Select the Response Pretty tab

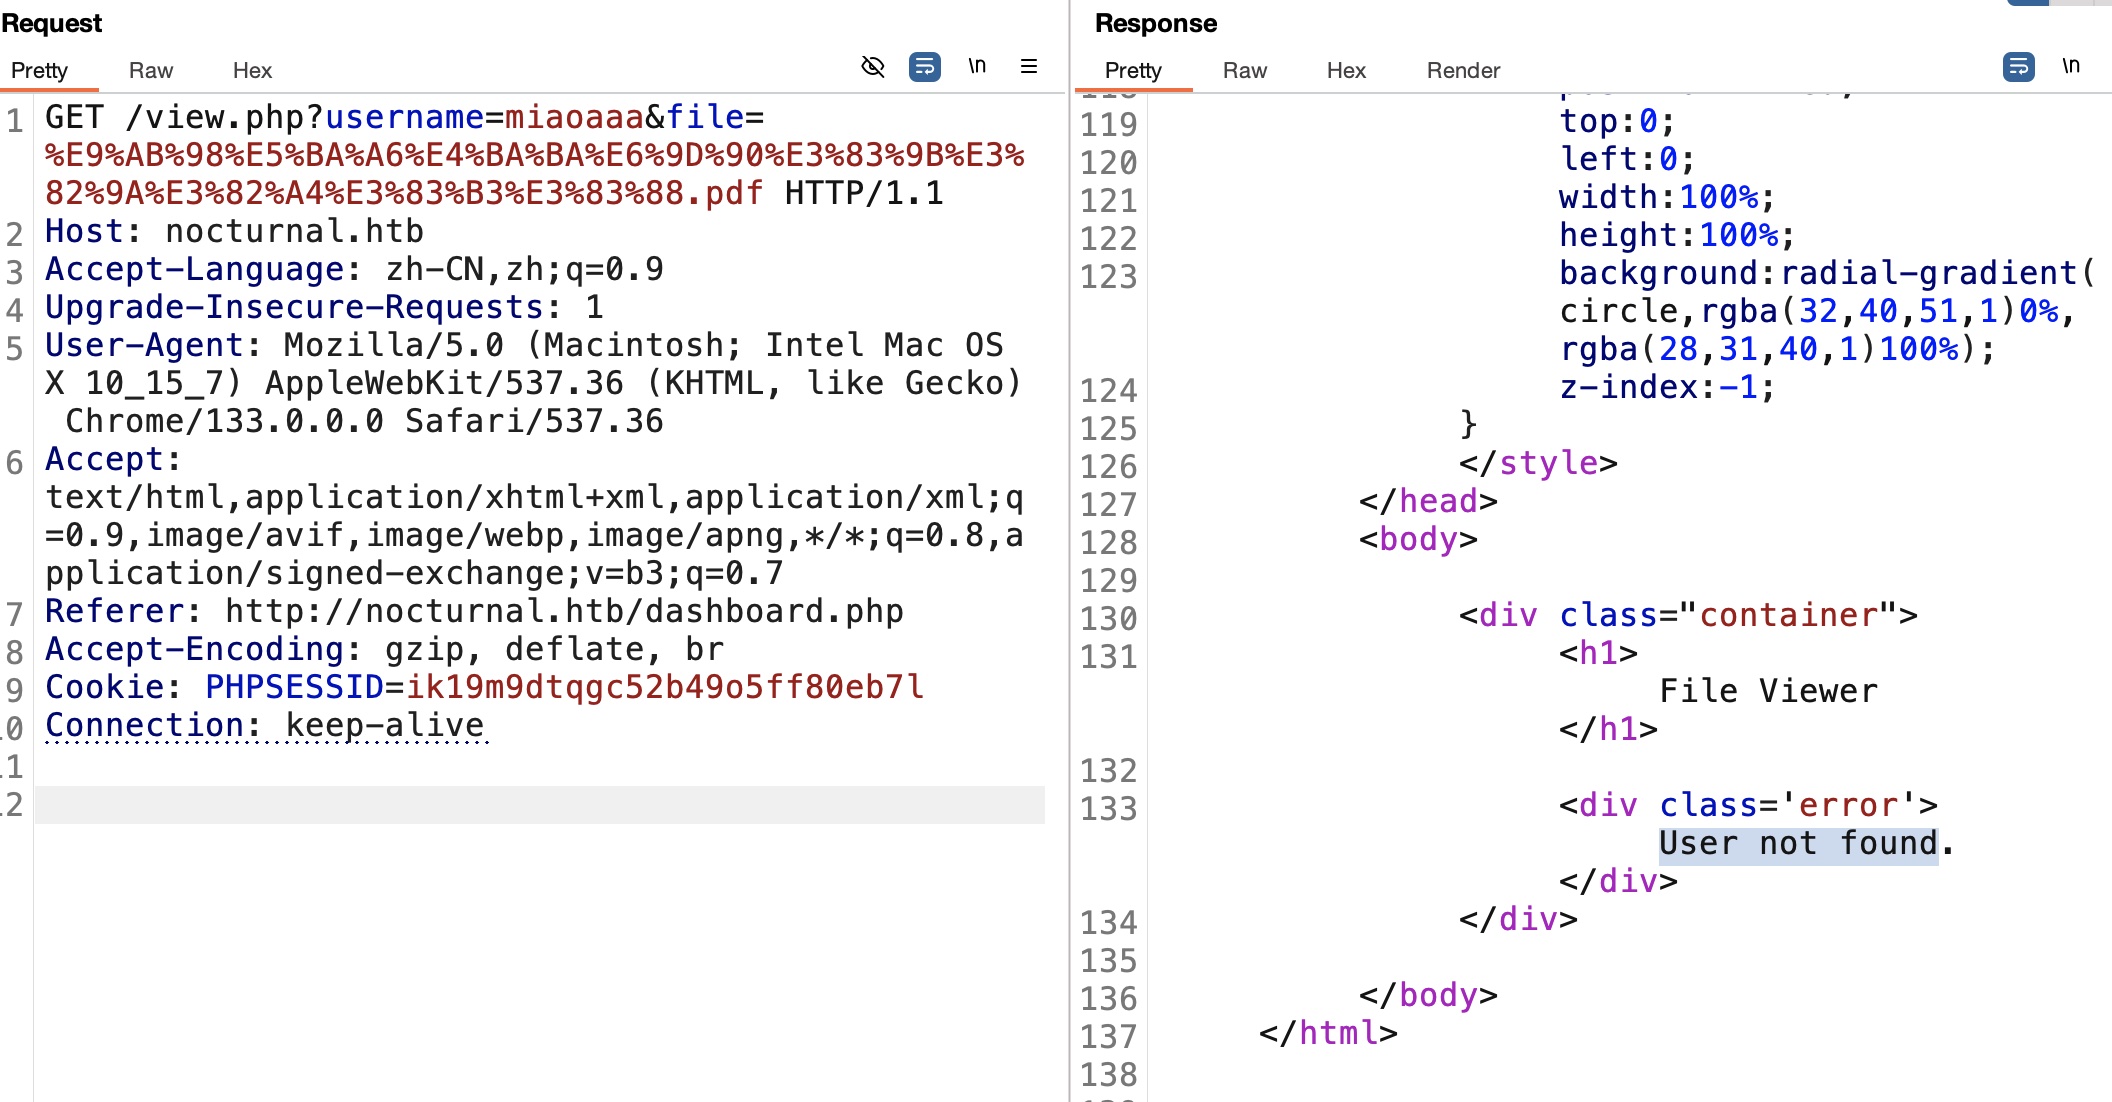coord(1133,70)
